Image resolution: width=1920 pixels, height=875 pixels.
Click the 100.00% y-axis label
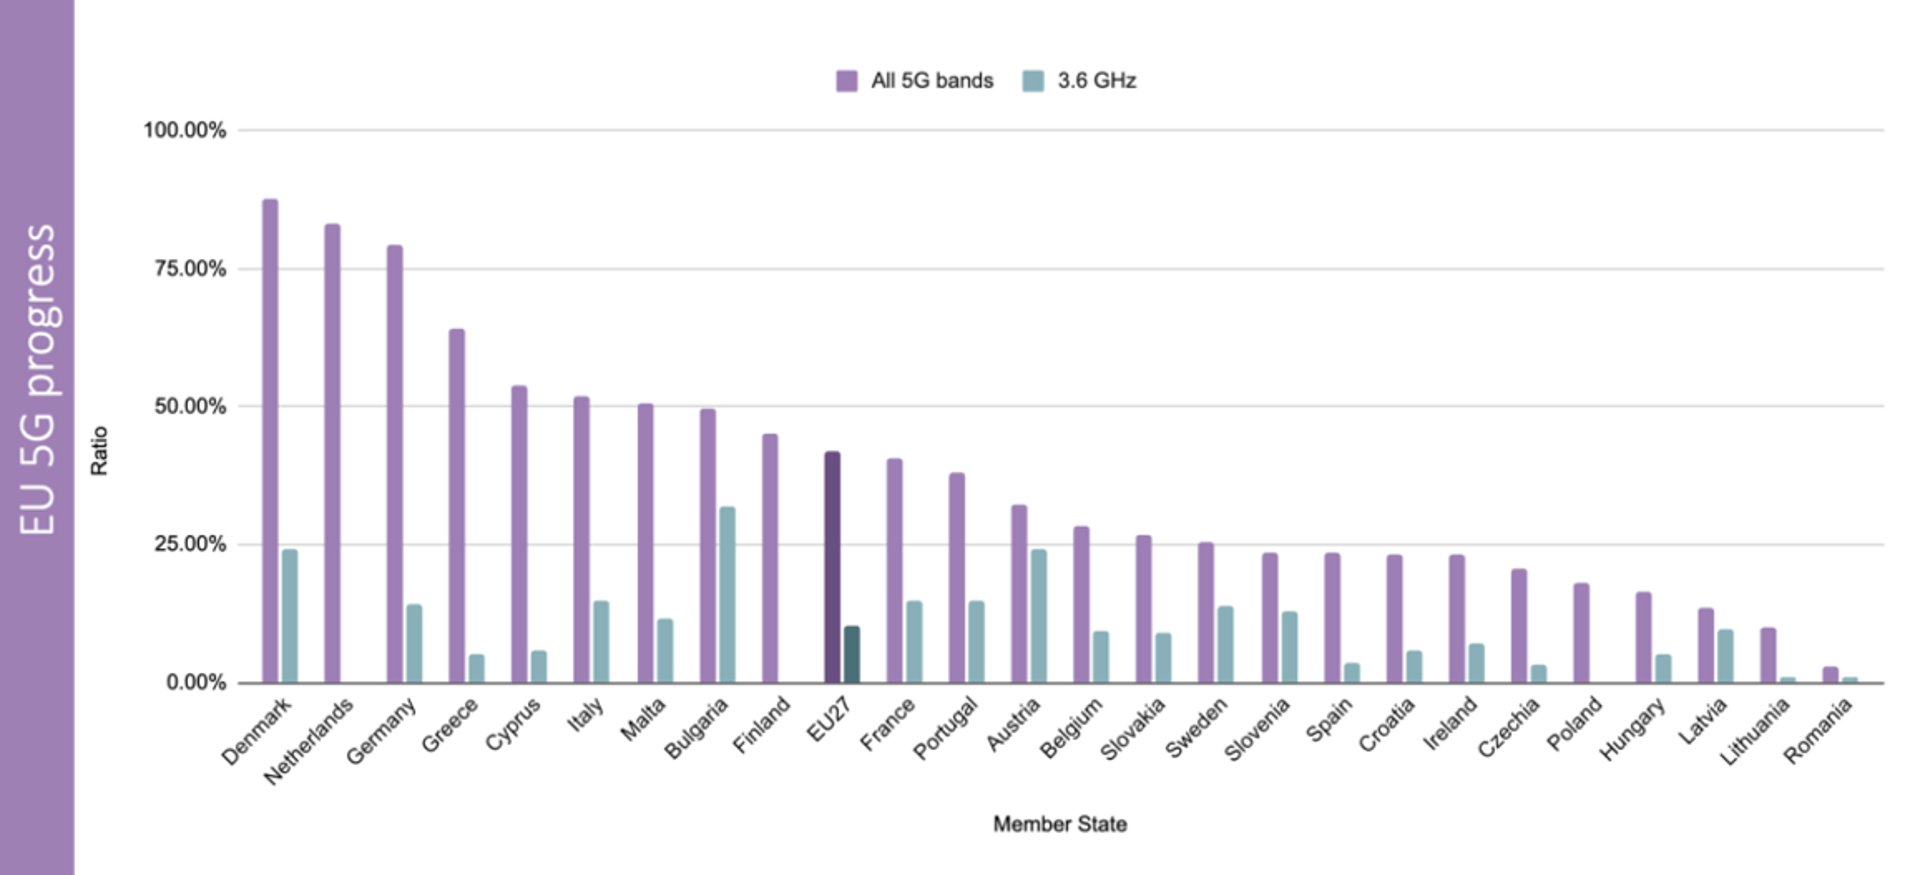185,130
